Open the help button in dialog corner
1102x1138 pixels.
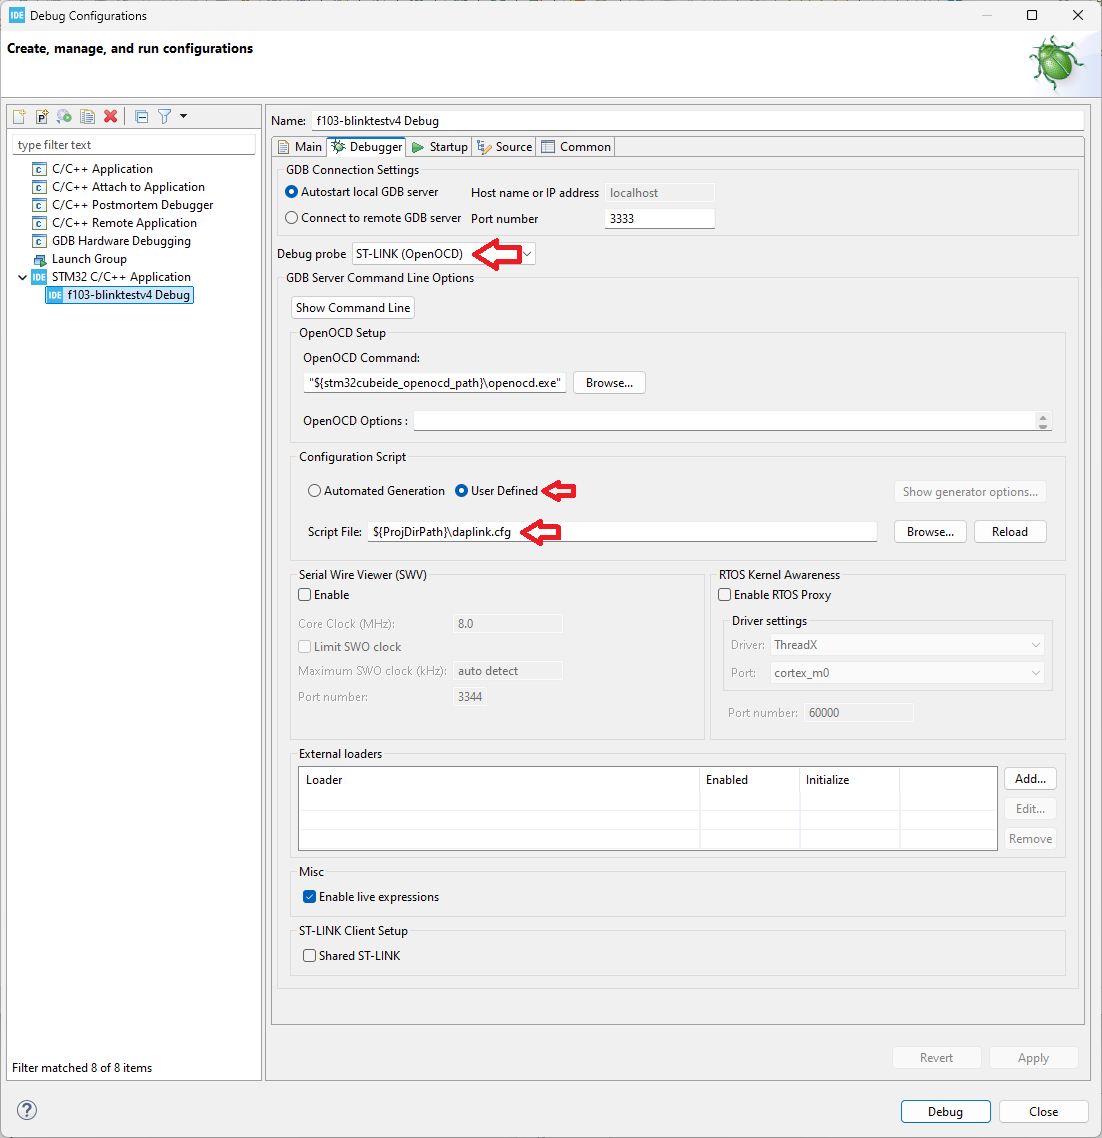pos(26,1110)
